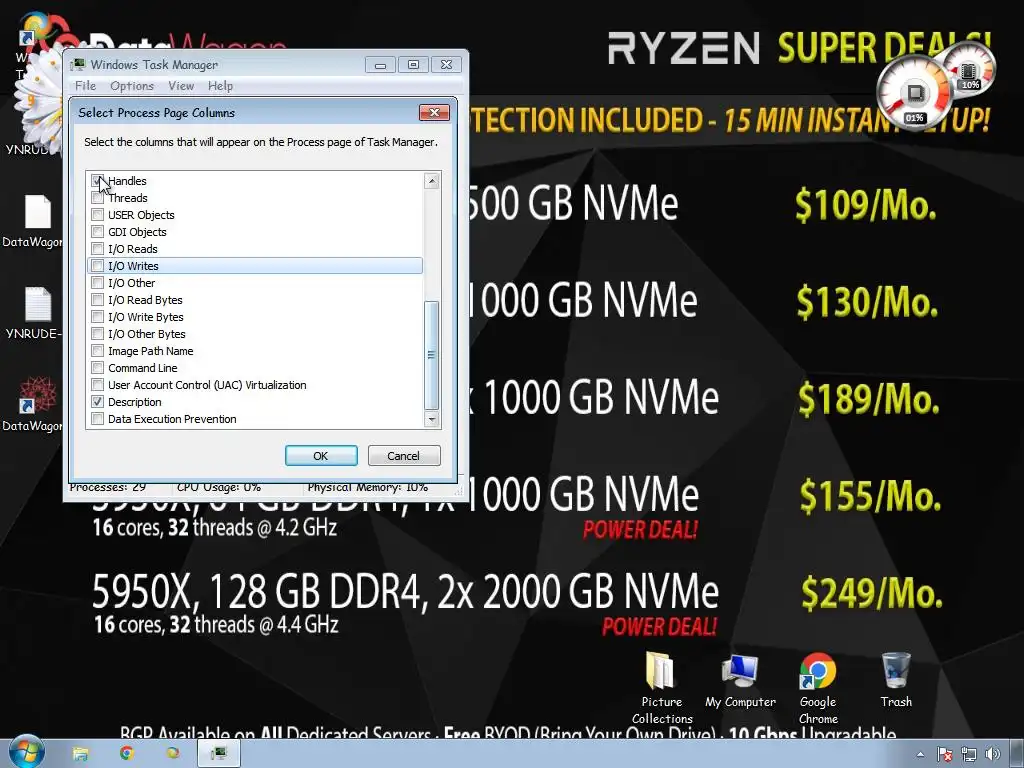The width and height of the screenshot is (1024, 768).
Task: Check the USER Objects column
Action: tap(97, 215)
